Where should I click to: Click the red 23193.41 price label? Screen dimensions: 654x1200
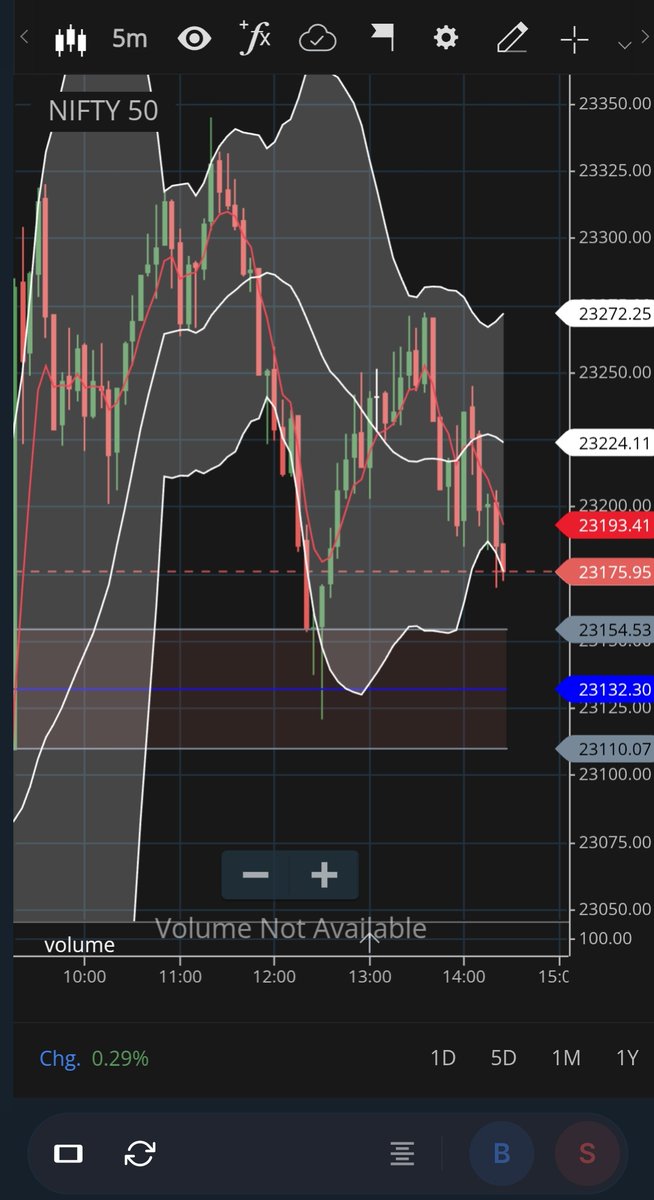tap(604, 524)
